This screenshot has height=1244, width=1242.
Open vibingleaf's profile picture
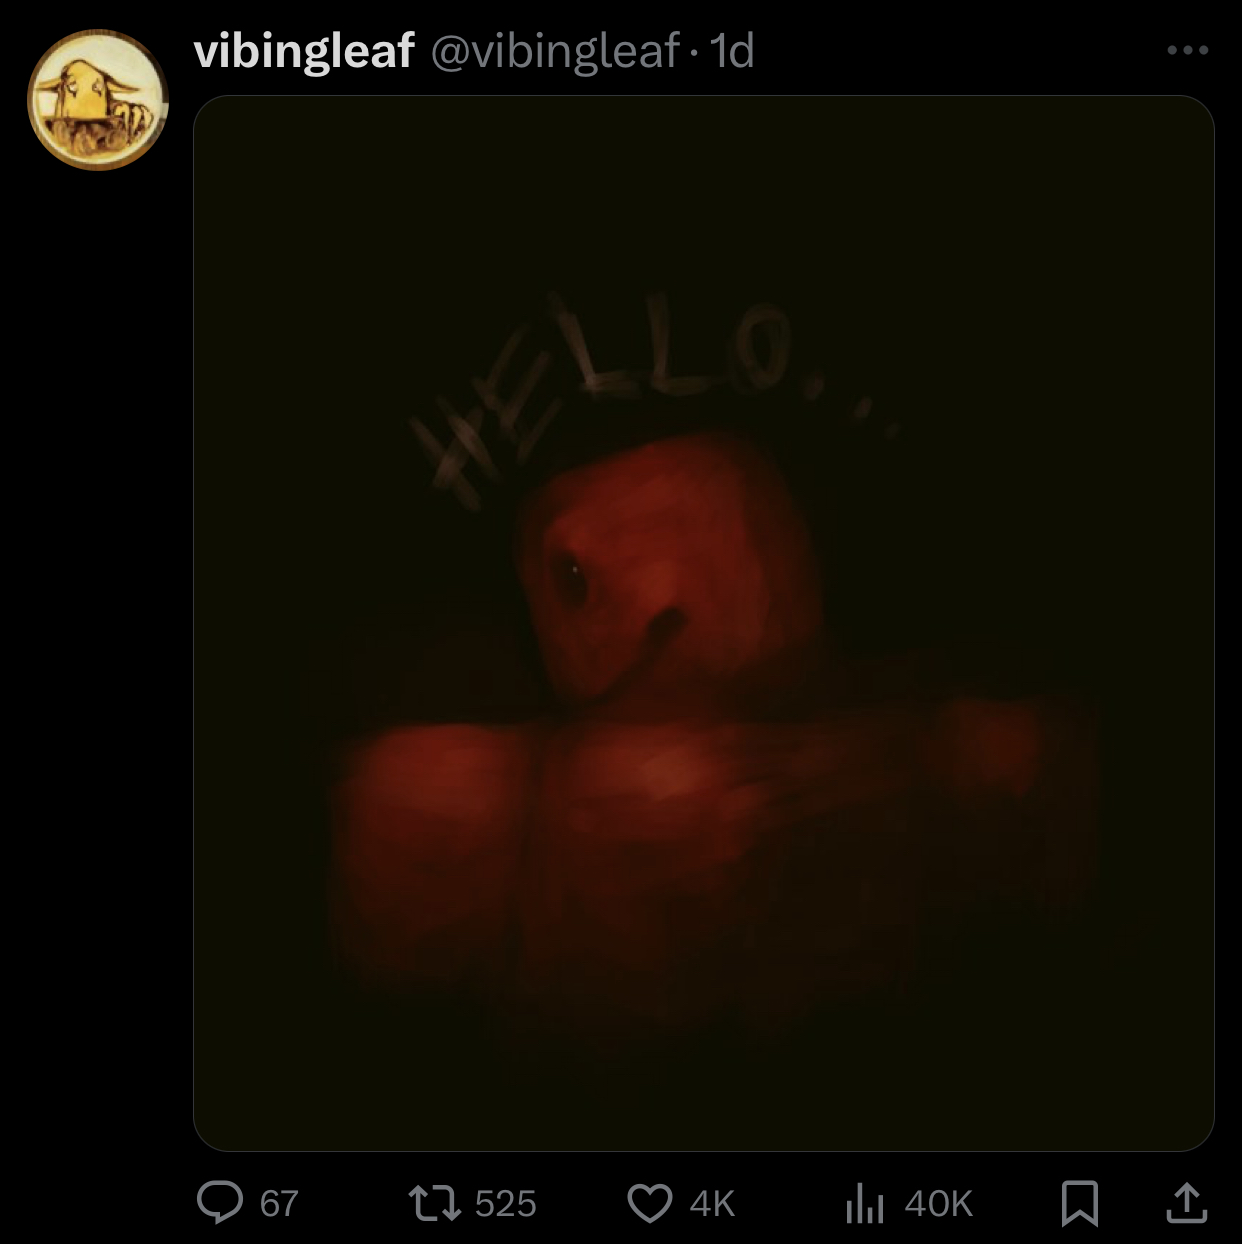click(98, 99)
